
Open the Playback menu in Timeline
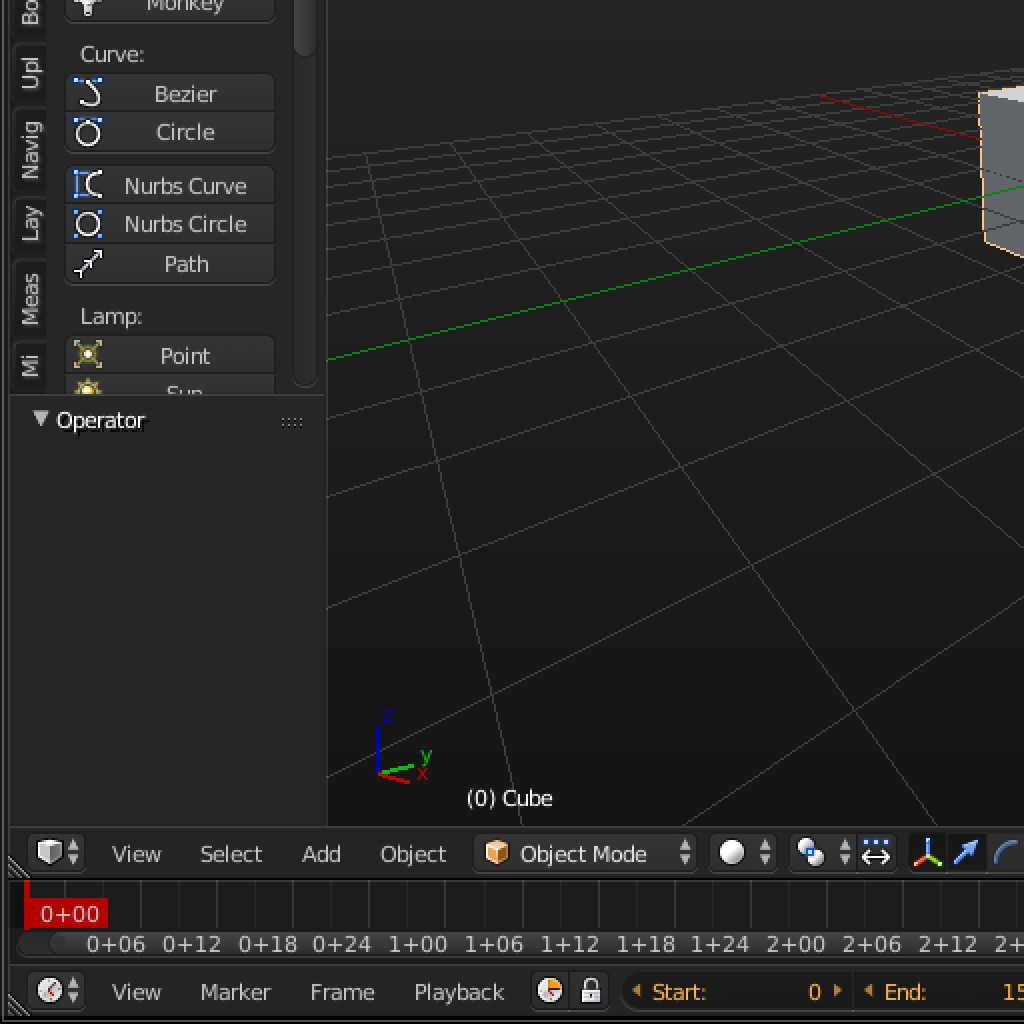click(x=458, y=991)
